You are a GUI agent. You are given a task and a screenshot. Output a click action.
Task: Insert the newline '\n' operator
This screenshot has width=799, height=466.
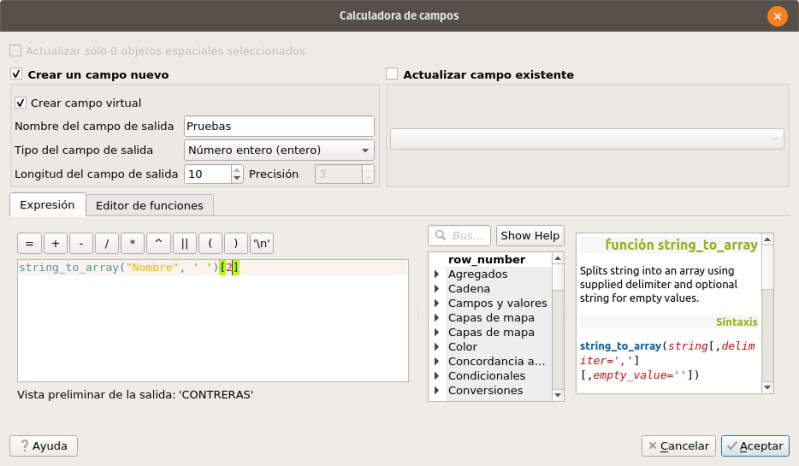point(261,243)
